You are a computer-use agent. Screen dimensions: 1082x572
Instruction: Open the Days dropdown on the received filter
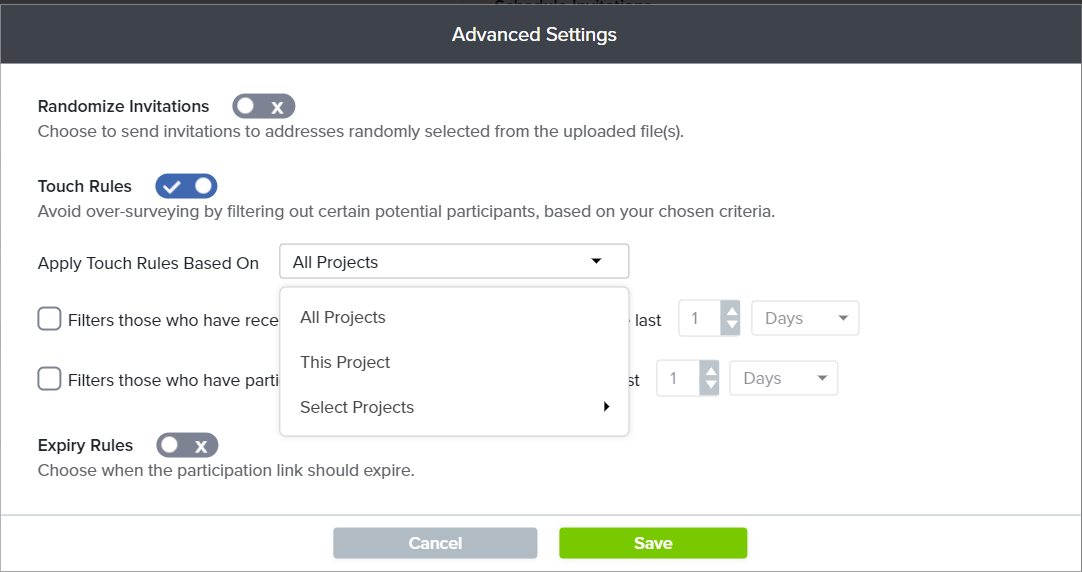click(x=805, y=318)
